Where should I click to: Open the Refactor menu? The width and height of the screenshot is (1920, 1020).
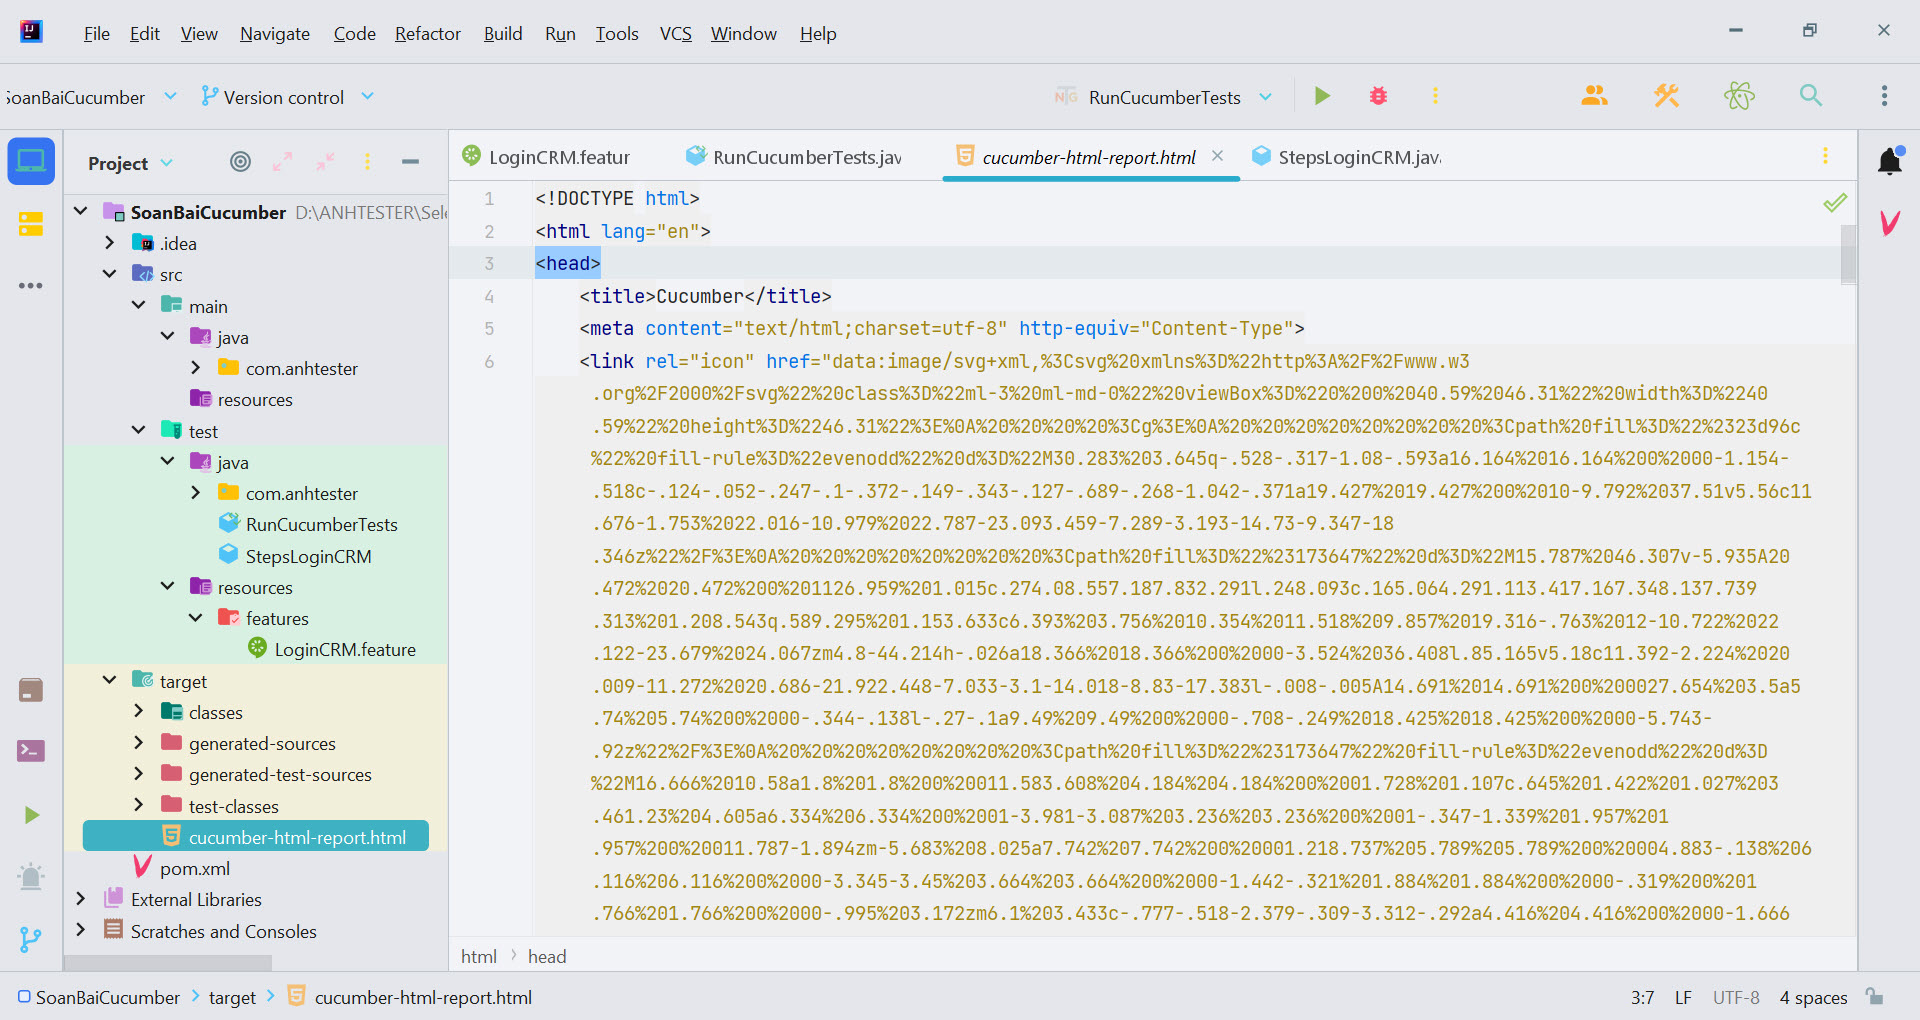click(x=428, y=34)
